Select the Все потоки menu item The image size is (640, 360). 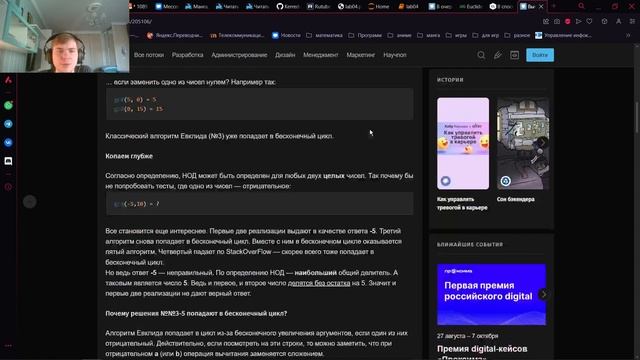click(x=149, y=55)
